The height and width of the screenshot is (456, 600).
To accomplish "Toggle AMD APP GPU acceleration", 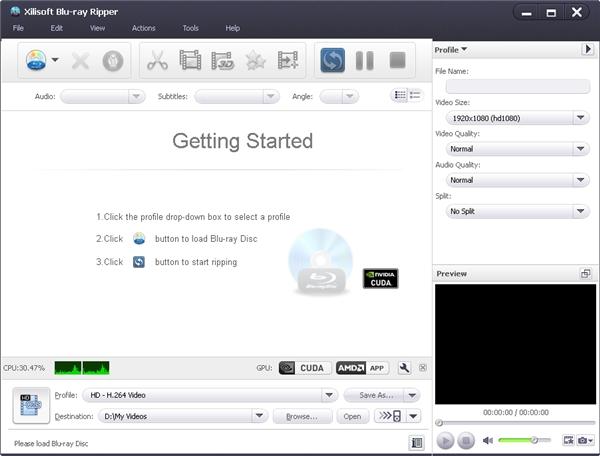I will pos(362,368).
